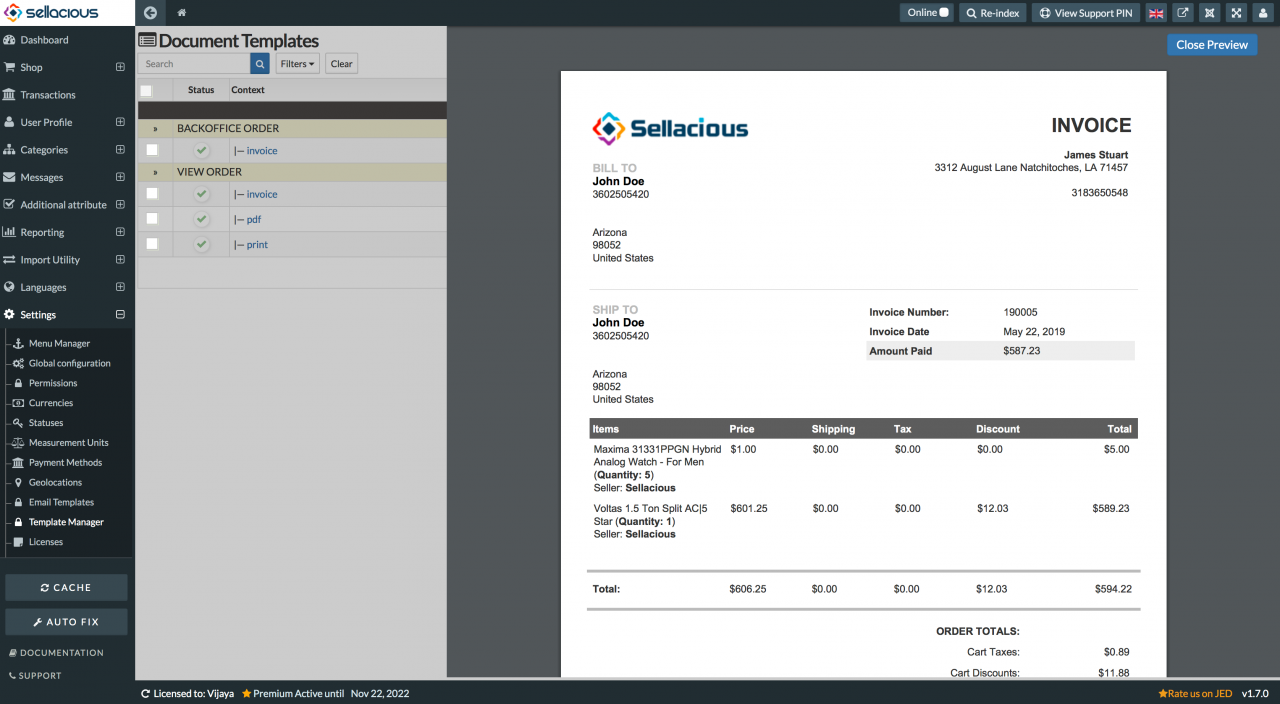Open Licenses settings page
Image resolution: width=1280 pixels, height=704 pixels.
tap(45, 542)
